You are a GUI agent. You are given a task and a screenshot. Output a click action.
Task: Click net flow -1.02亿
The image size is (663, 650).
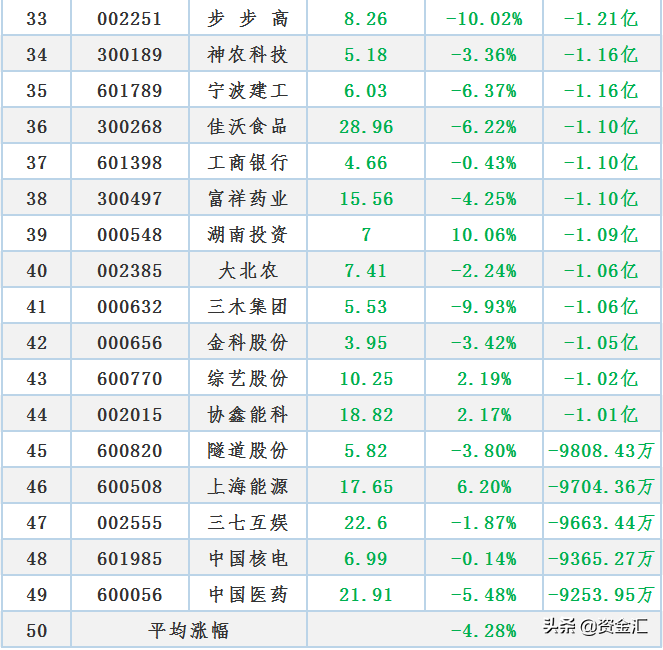coord(601,378)
